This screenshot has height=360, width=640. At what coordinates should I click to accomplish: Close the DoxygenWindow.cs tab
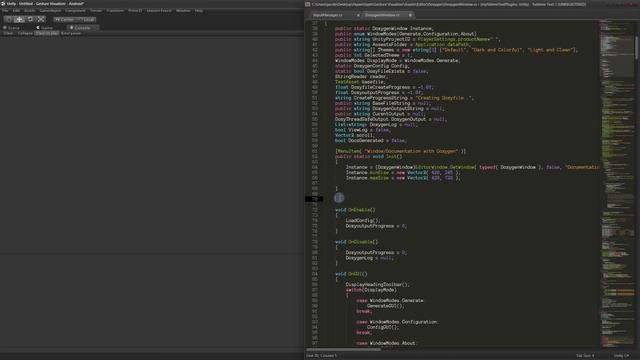click(410, 15)
